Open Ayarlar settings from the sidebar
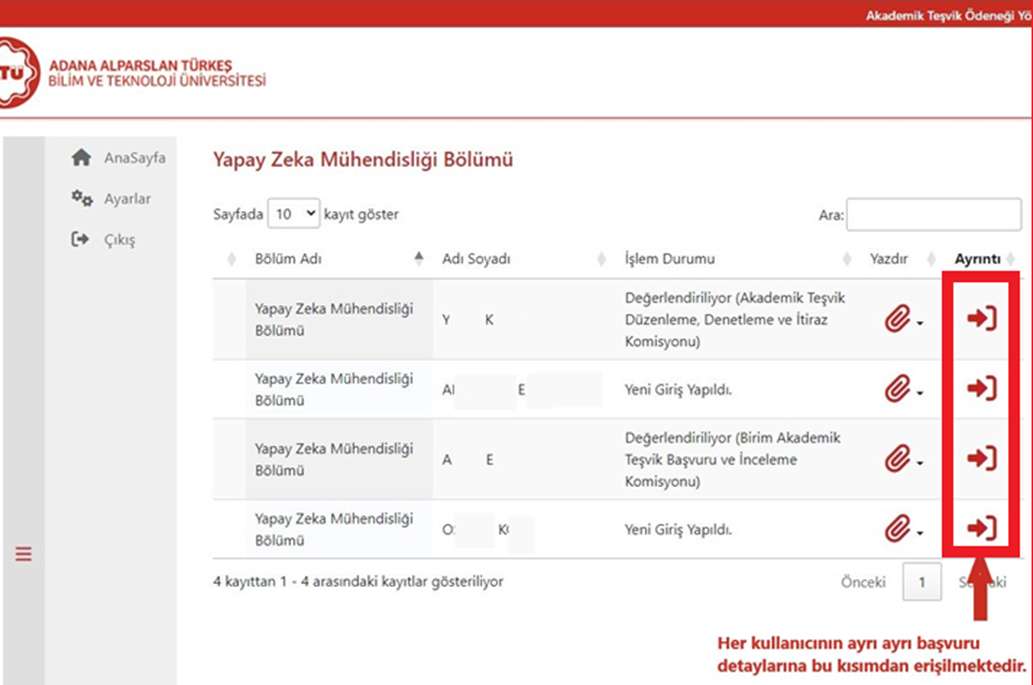Image resolution: width=1033 pixels, height=685 pixels. pos(111,199)
